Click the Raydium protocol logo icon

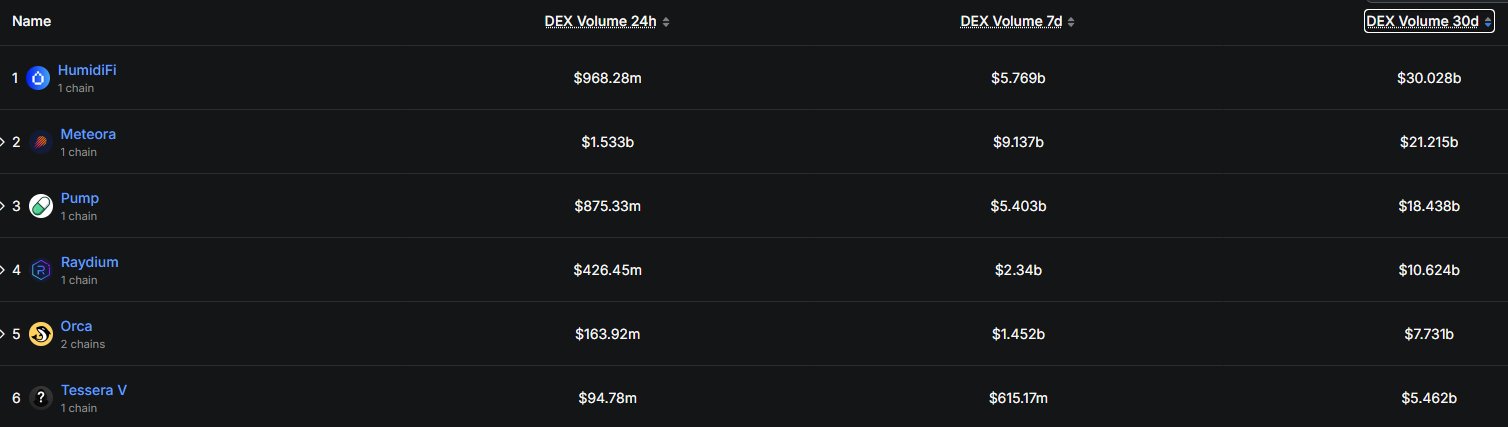41,270
